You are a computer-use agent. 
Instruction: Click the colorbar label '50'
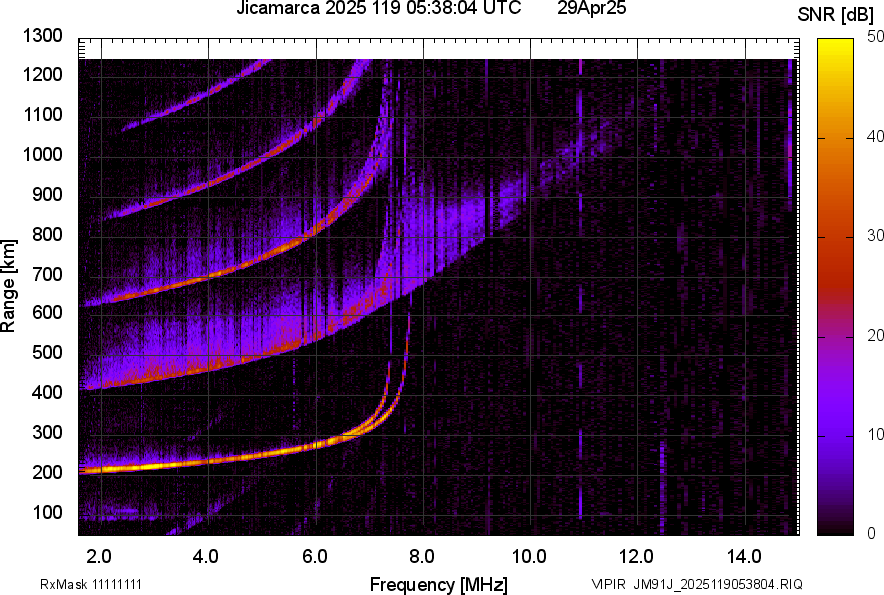click(875, 37)
